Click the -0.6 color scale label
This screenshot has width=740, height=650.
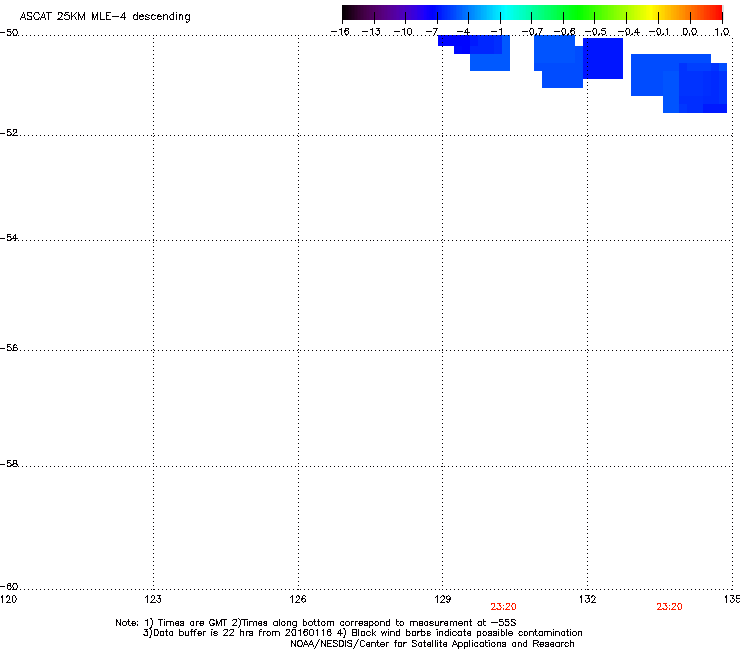[x=564, y=32]
